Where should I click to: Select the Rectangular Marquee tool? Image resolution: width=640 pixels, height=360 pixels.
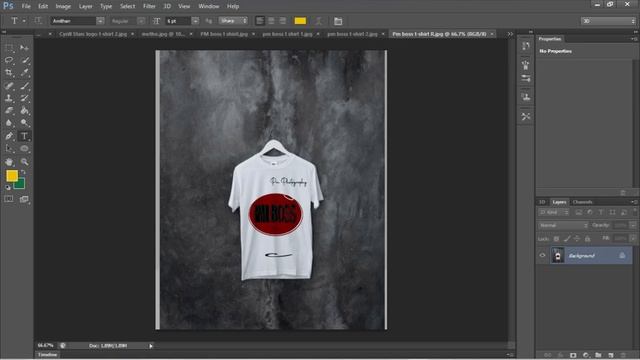[9, 48]
